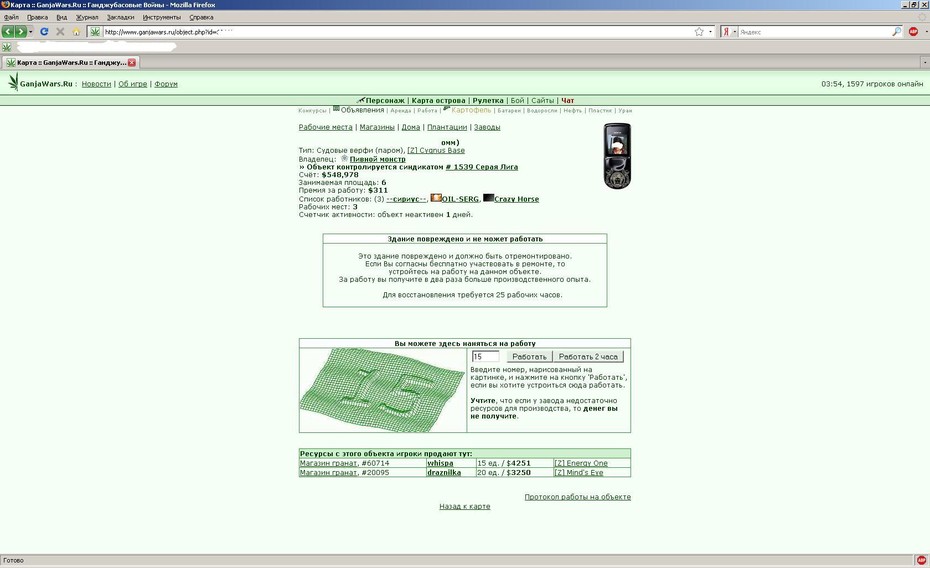Open Карта острова
The width and height of the screenshot is (930, 568).
point(438,101)
